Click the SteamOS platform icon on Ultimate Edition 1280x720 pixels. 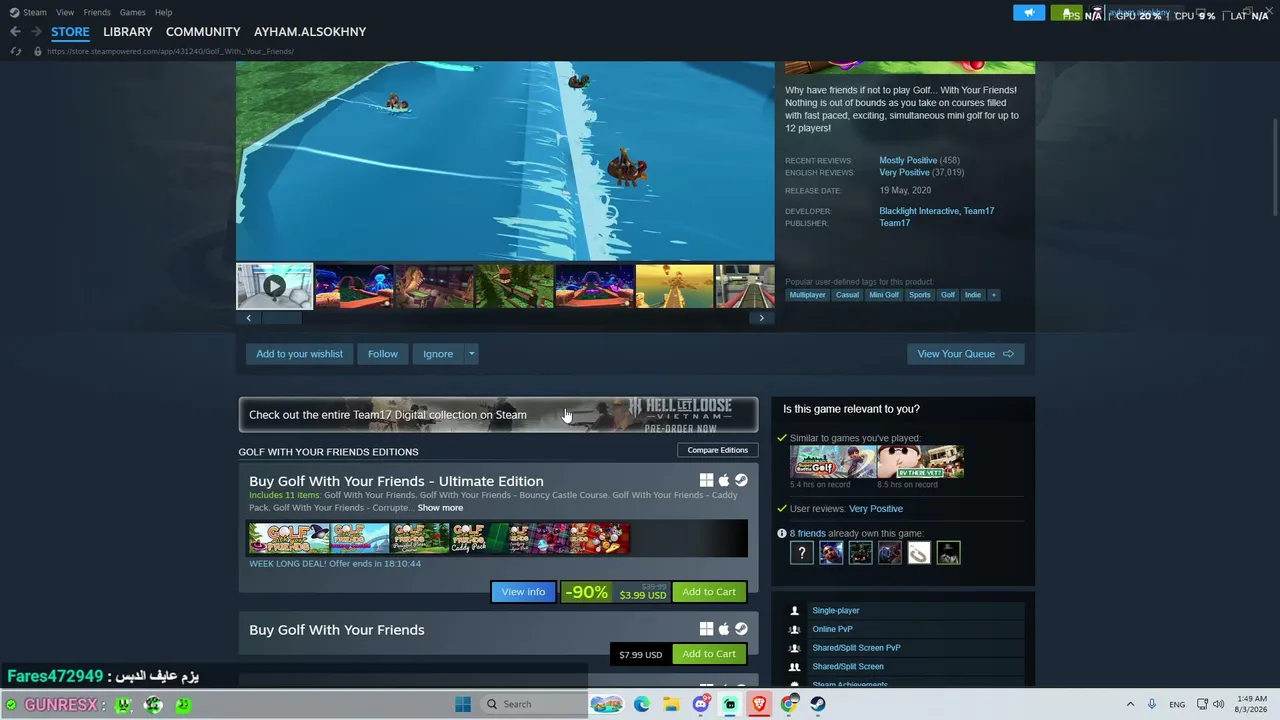pos(741,480)
